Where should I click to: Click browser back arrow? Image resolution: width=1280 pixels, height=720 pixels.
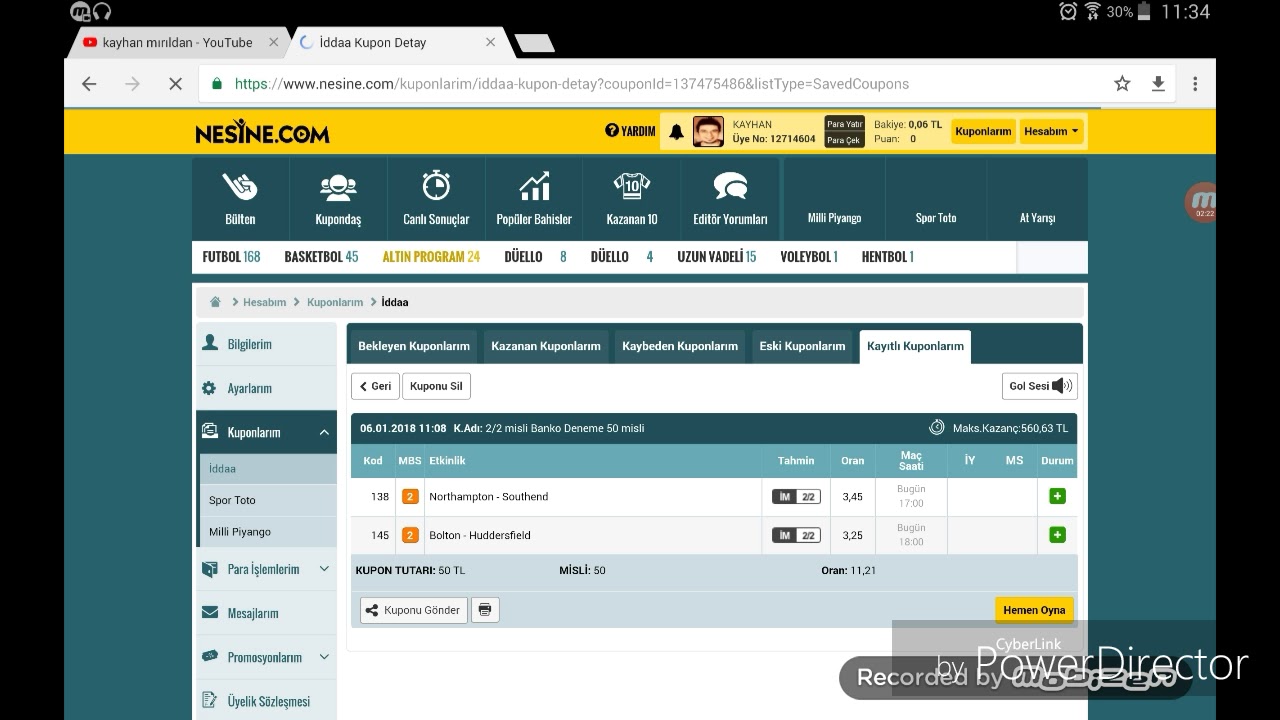[89, 84]
